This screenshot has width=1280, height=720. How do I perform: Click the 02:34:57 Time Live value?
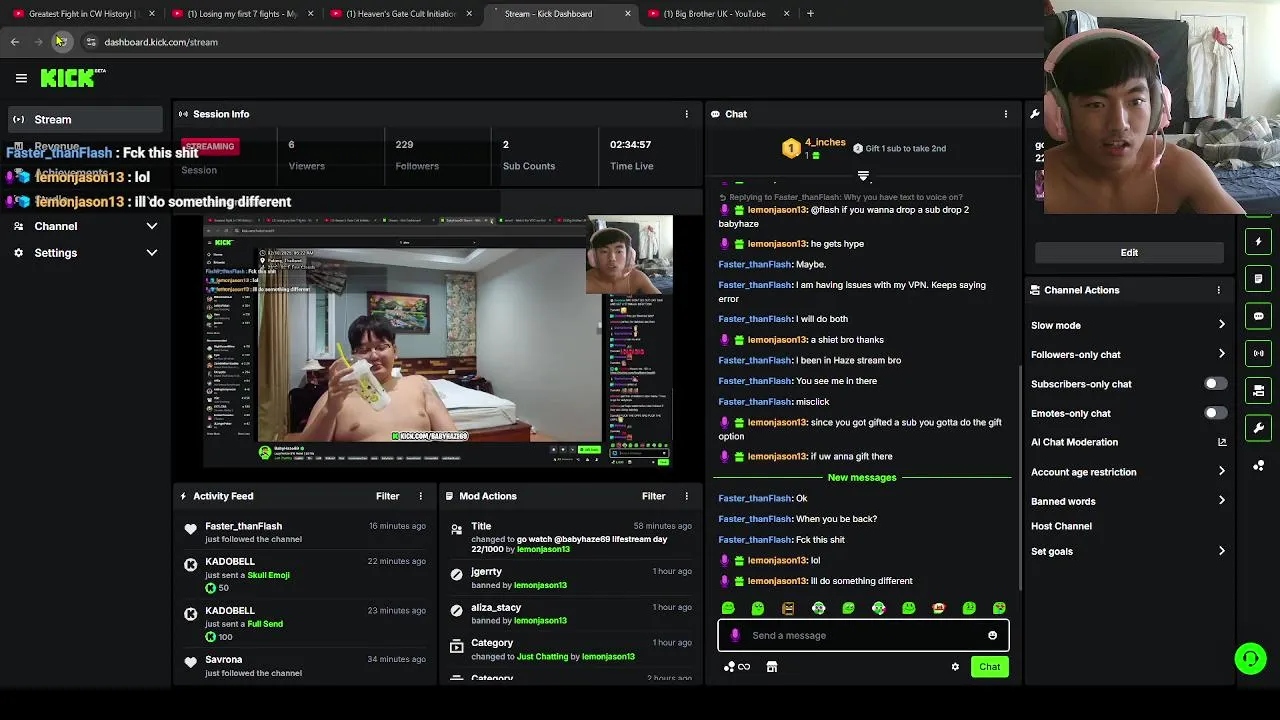point(630,145)
